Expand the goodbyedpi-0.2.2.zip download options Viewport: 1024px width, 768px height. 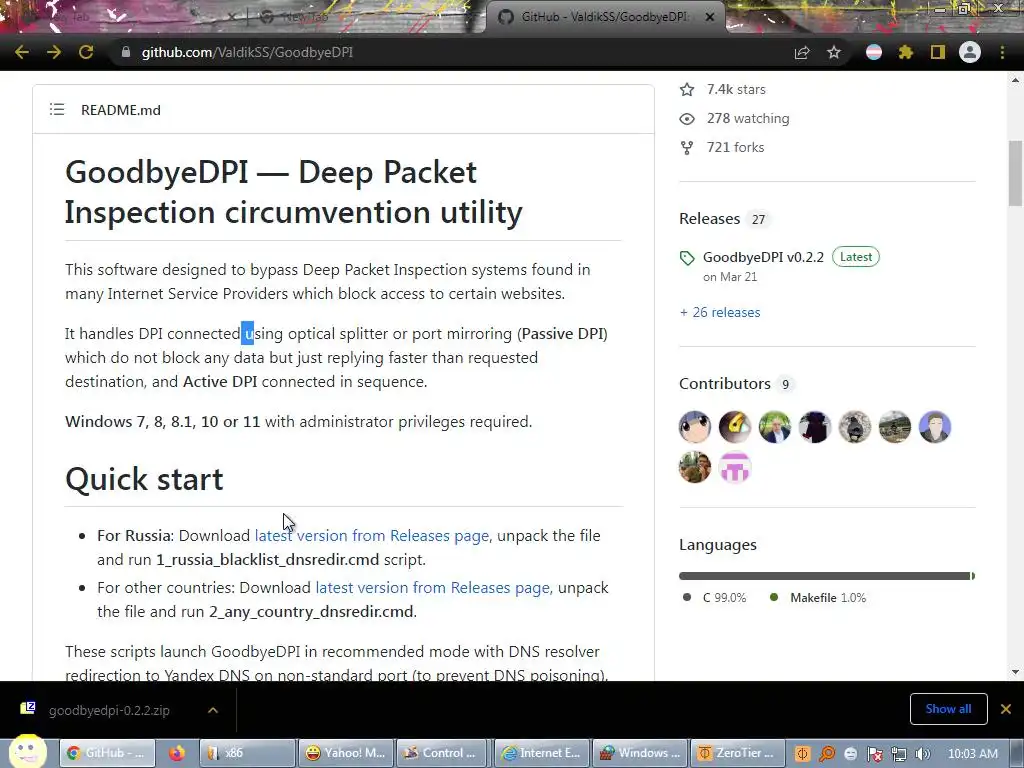pyautogui.click(x=213, y=710)
